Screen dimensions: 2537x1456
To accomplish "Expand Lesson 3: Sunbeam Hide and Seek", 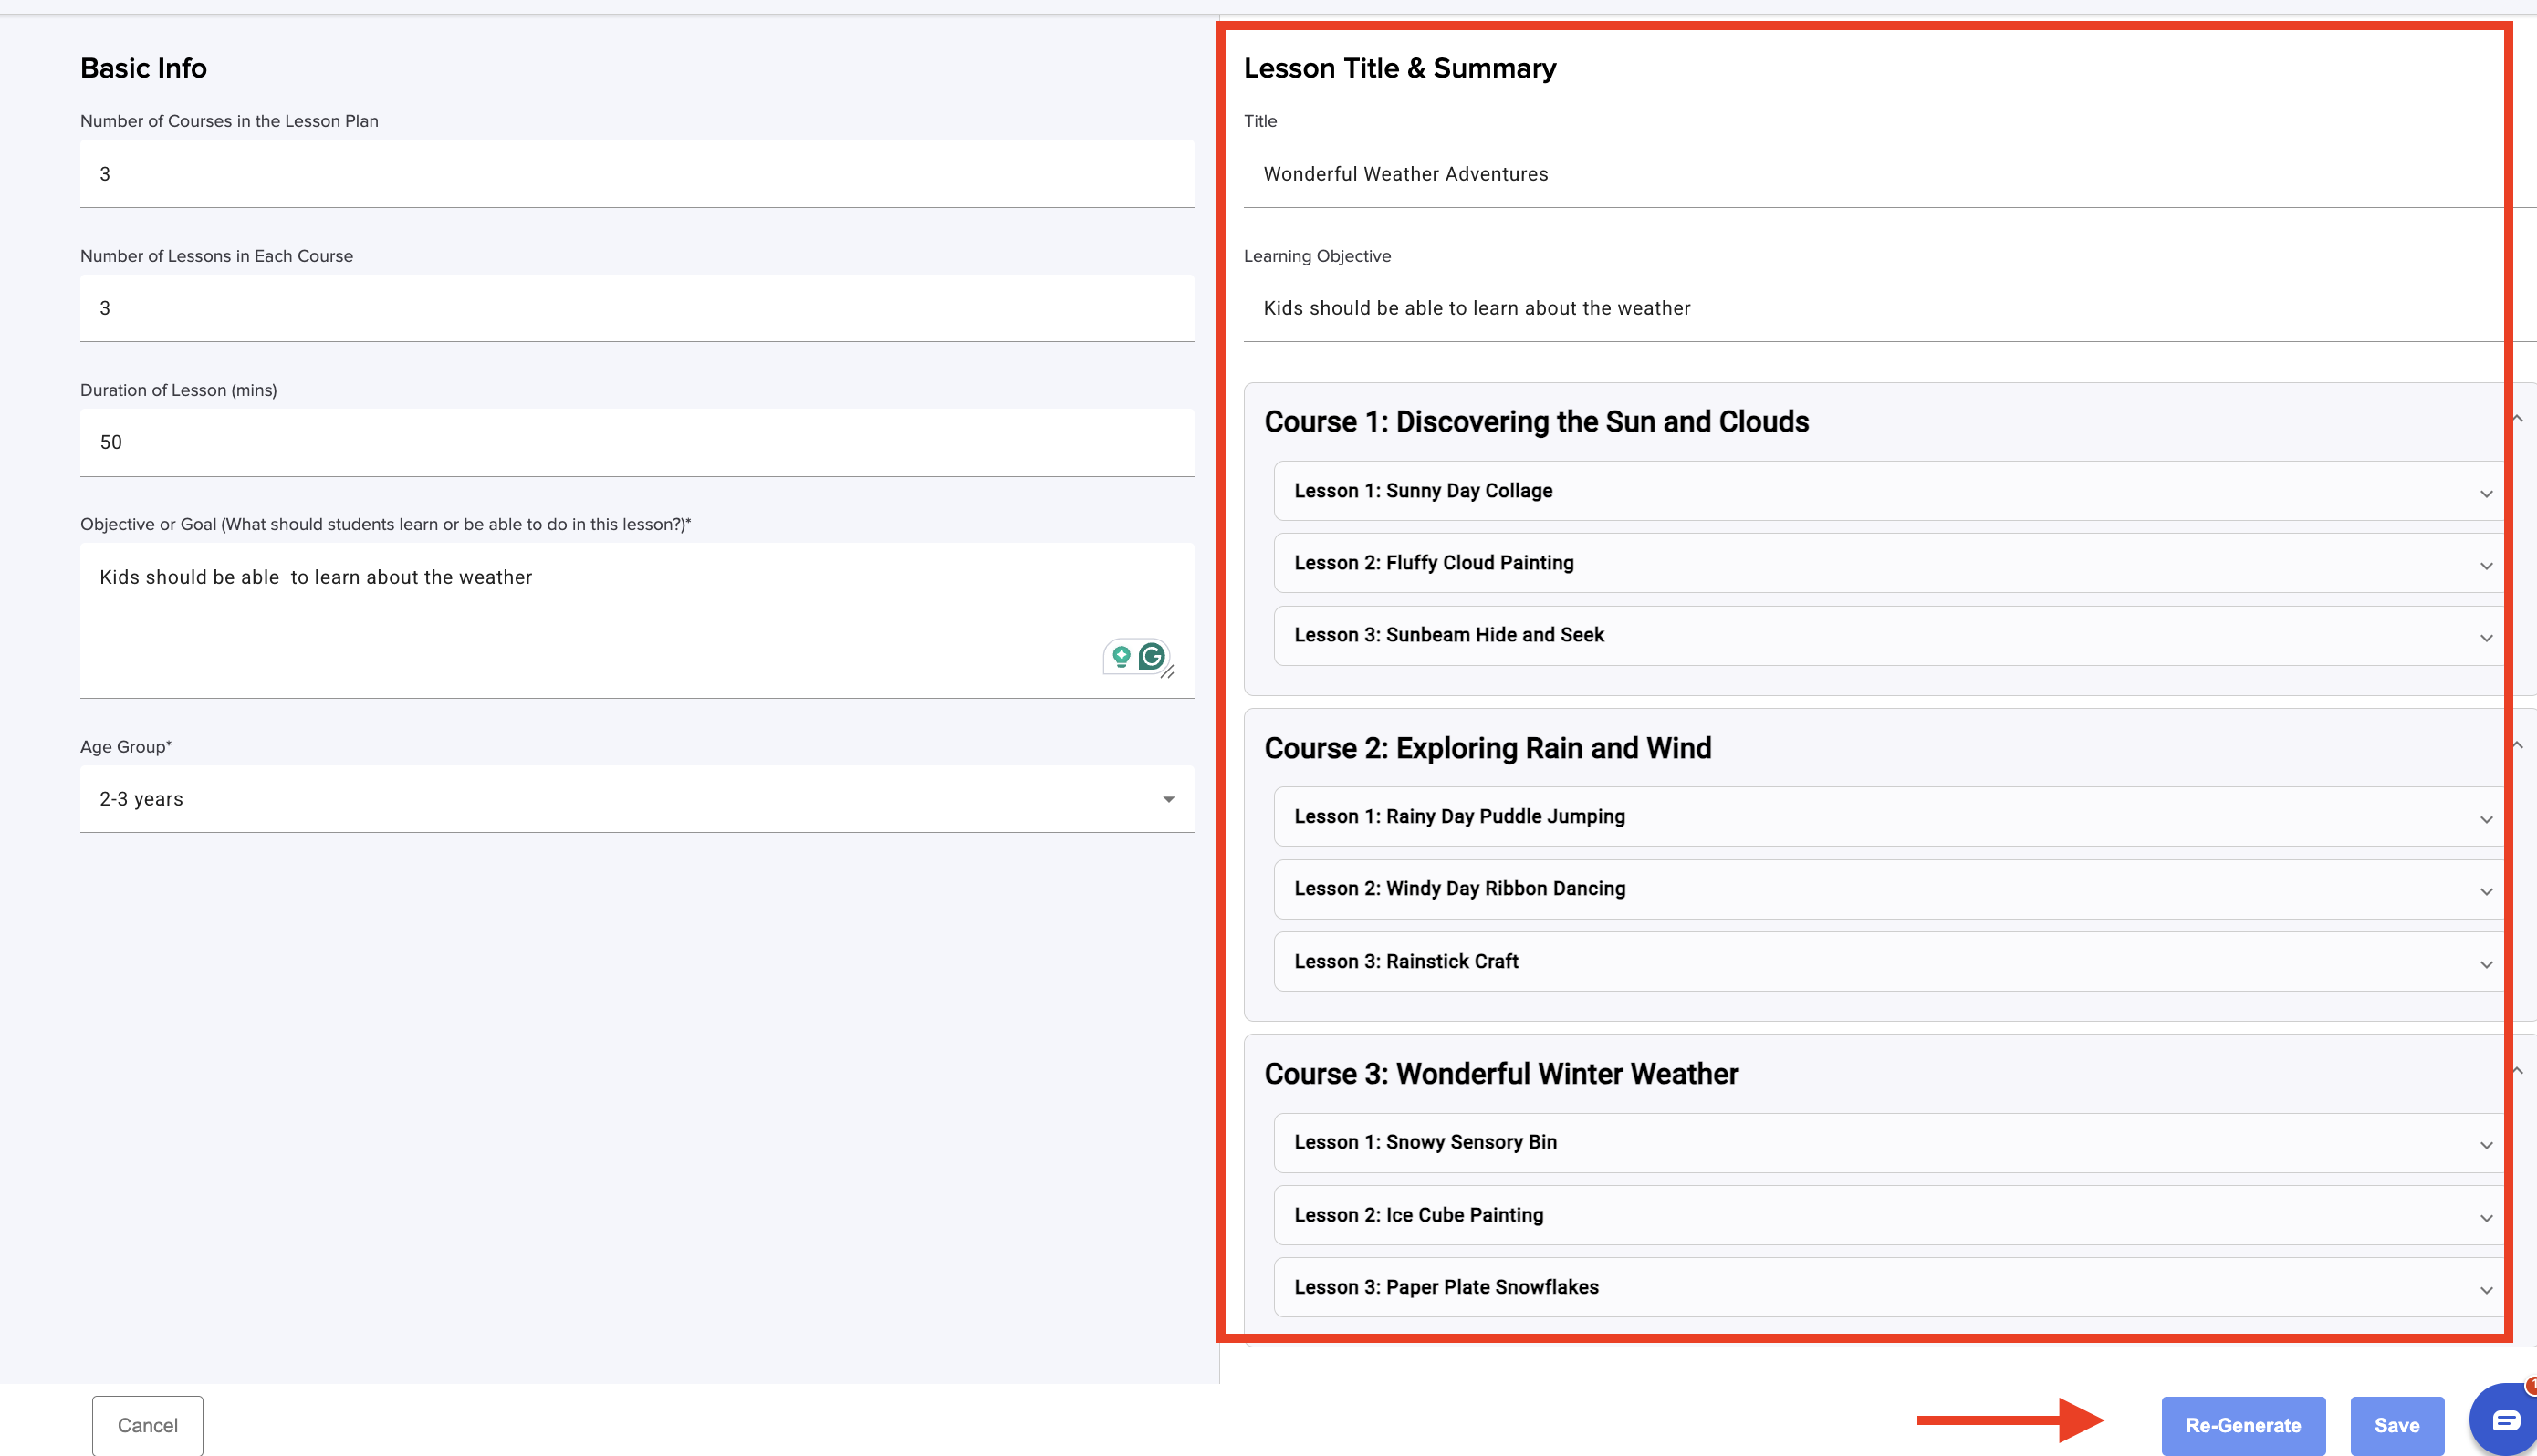I will pos(2485,637).
